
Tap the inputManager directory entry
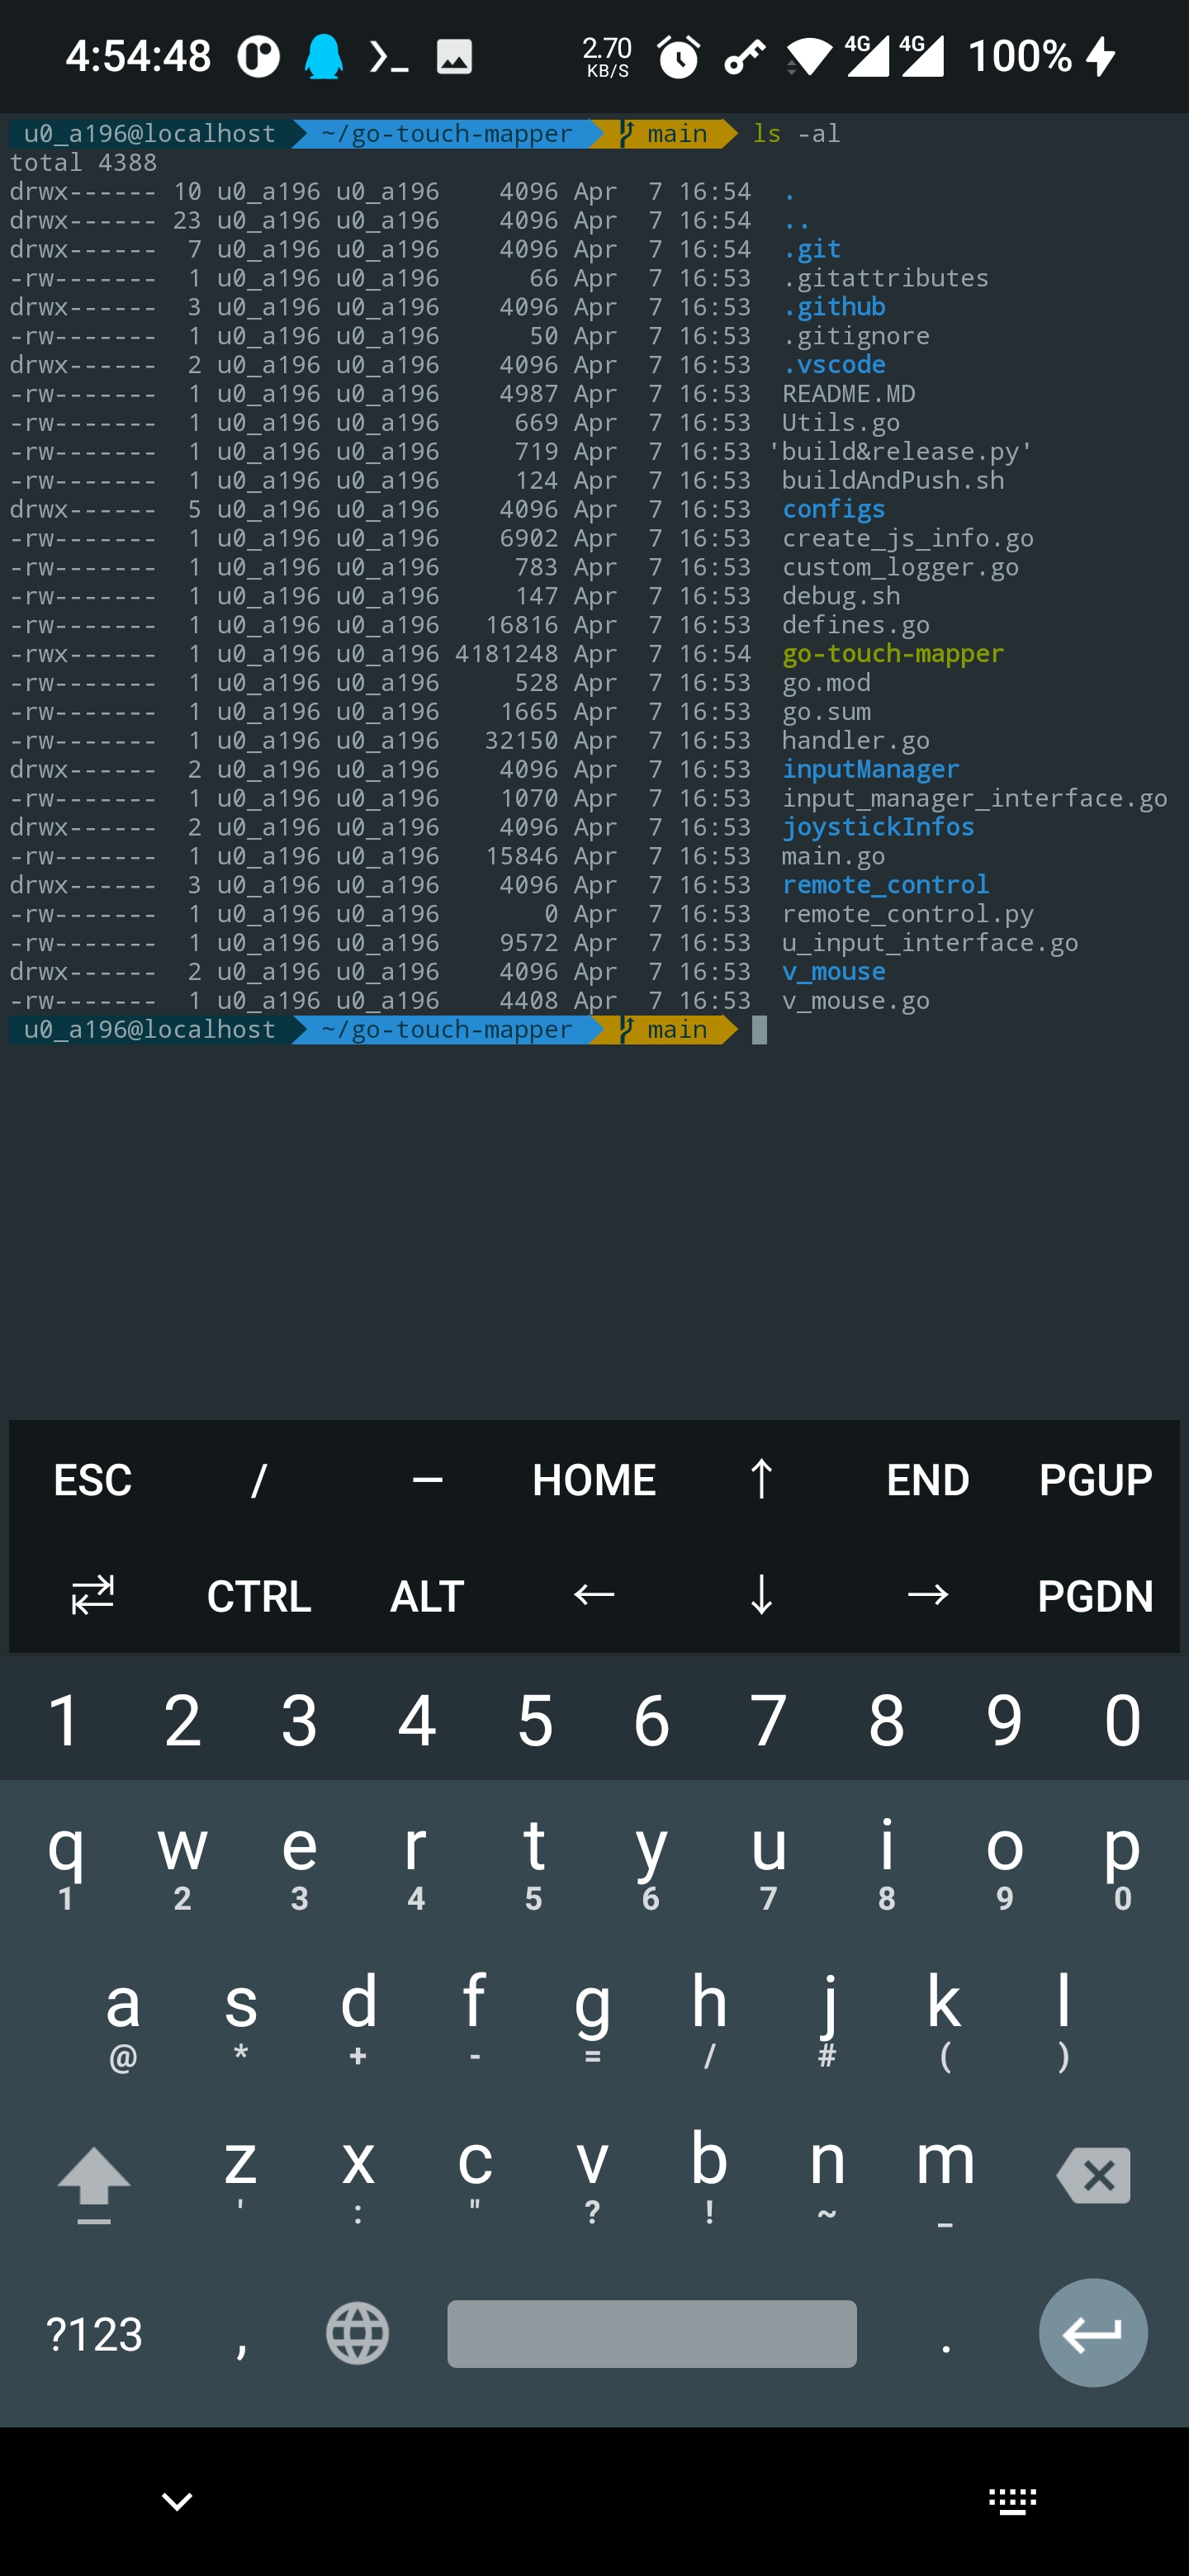870,769
